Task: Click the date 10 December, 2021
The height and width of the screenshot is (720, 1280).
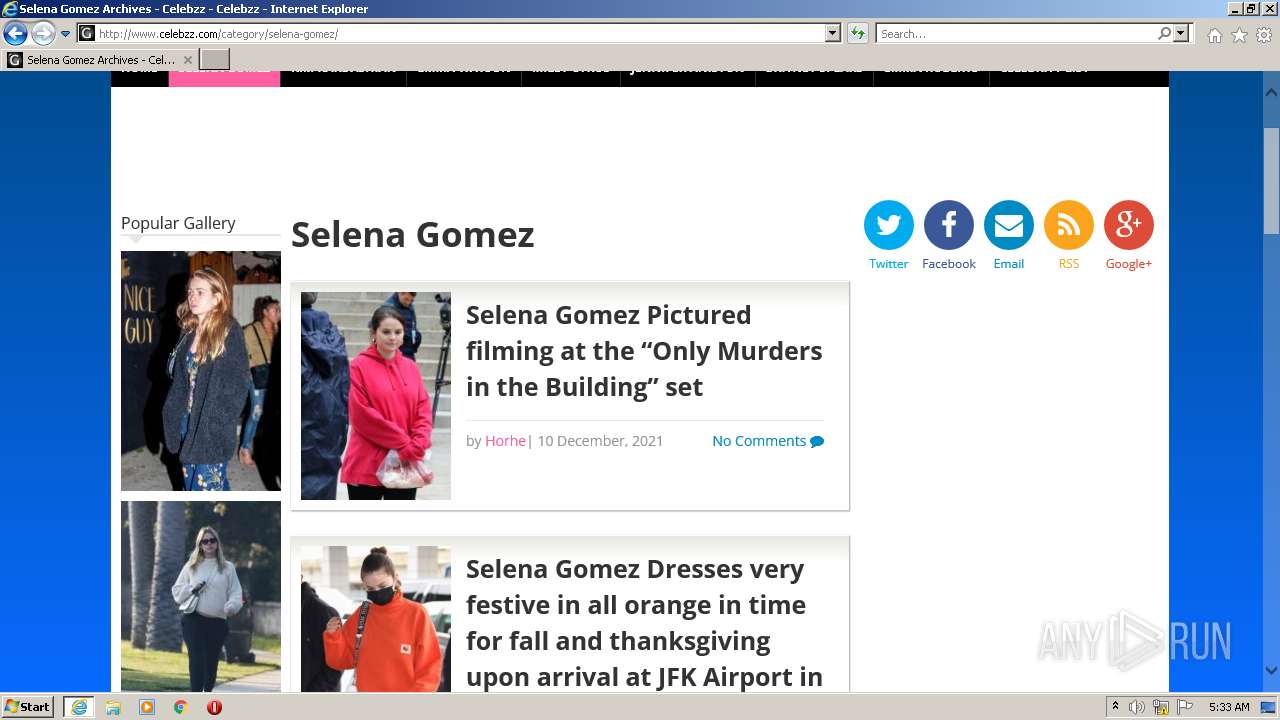Action: pos(600,441)
